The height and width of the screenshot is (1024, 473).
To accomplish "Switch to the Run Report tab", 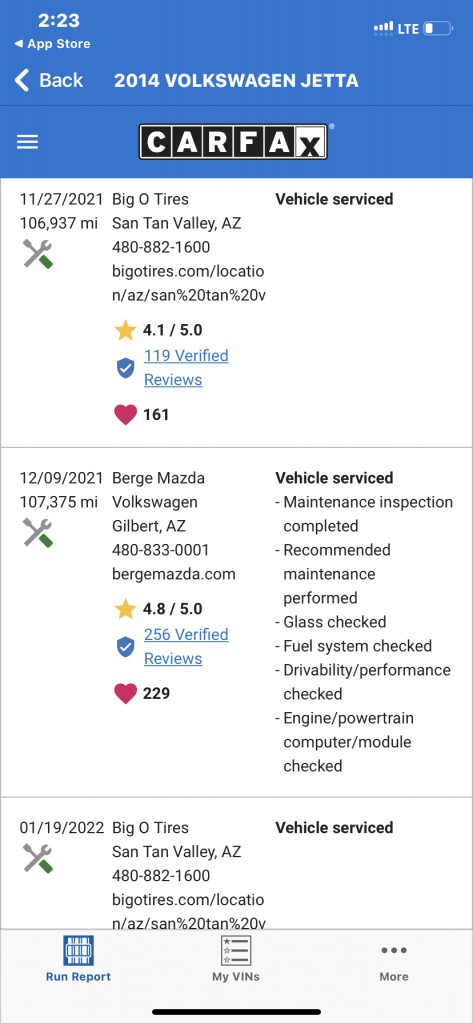I will tap(78, 959).
